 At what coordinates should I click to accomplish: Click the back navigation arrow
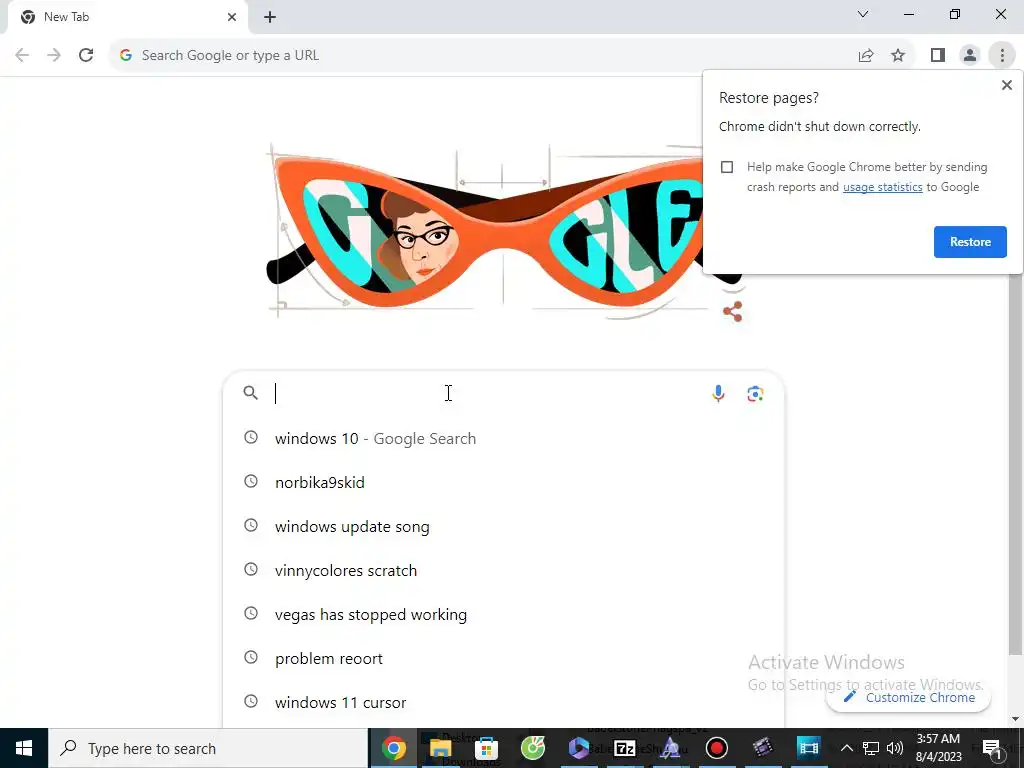[22, 56]
